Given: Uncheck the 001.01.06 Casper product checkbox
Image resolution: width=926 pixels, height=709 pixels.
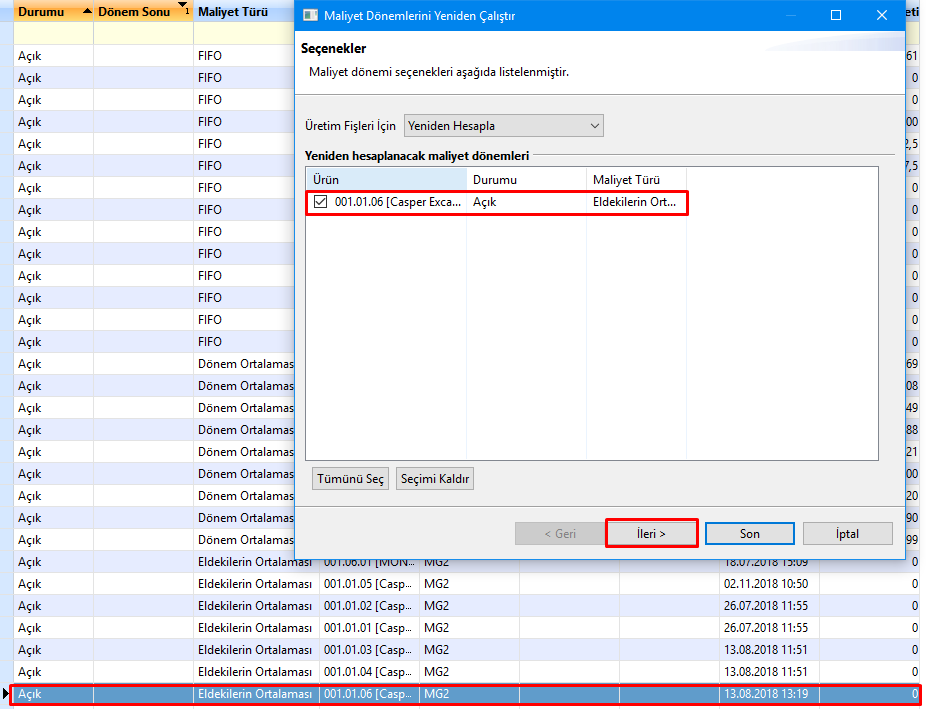Looking at the screenshot, I should pyautogui.click(x=320, y=202).
